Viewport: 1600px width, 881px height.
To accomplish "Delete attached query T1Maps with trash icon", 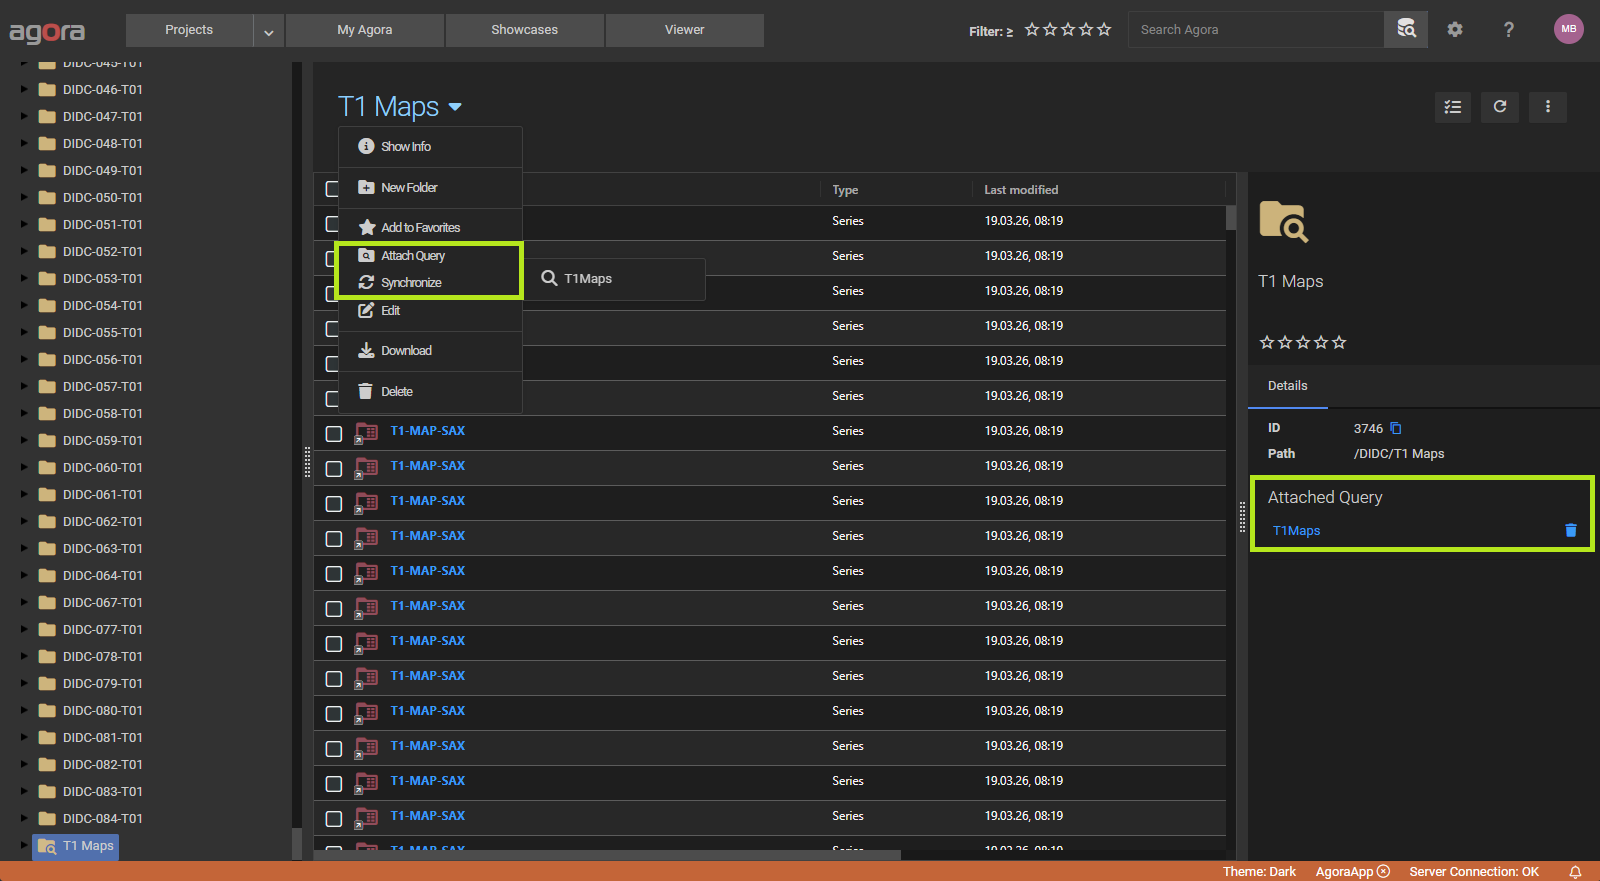I will coord(1571,531).
